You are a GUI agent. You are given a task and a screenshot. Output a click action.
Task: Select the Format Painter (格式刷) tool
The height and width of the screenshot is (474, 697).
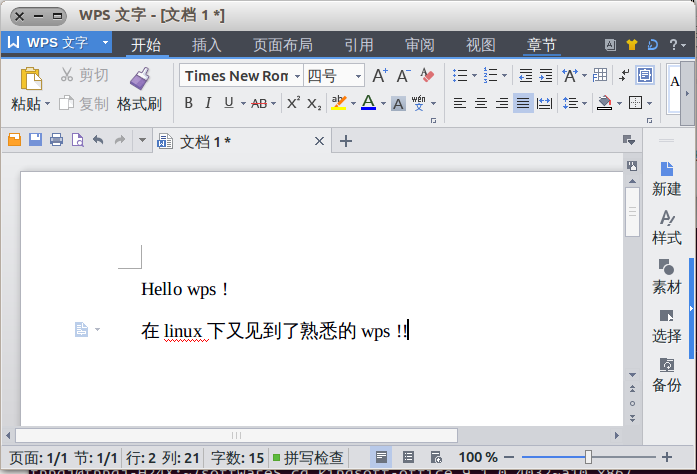click(x=140, y=89)
